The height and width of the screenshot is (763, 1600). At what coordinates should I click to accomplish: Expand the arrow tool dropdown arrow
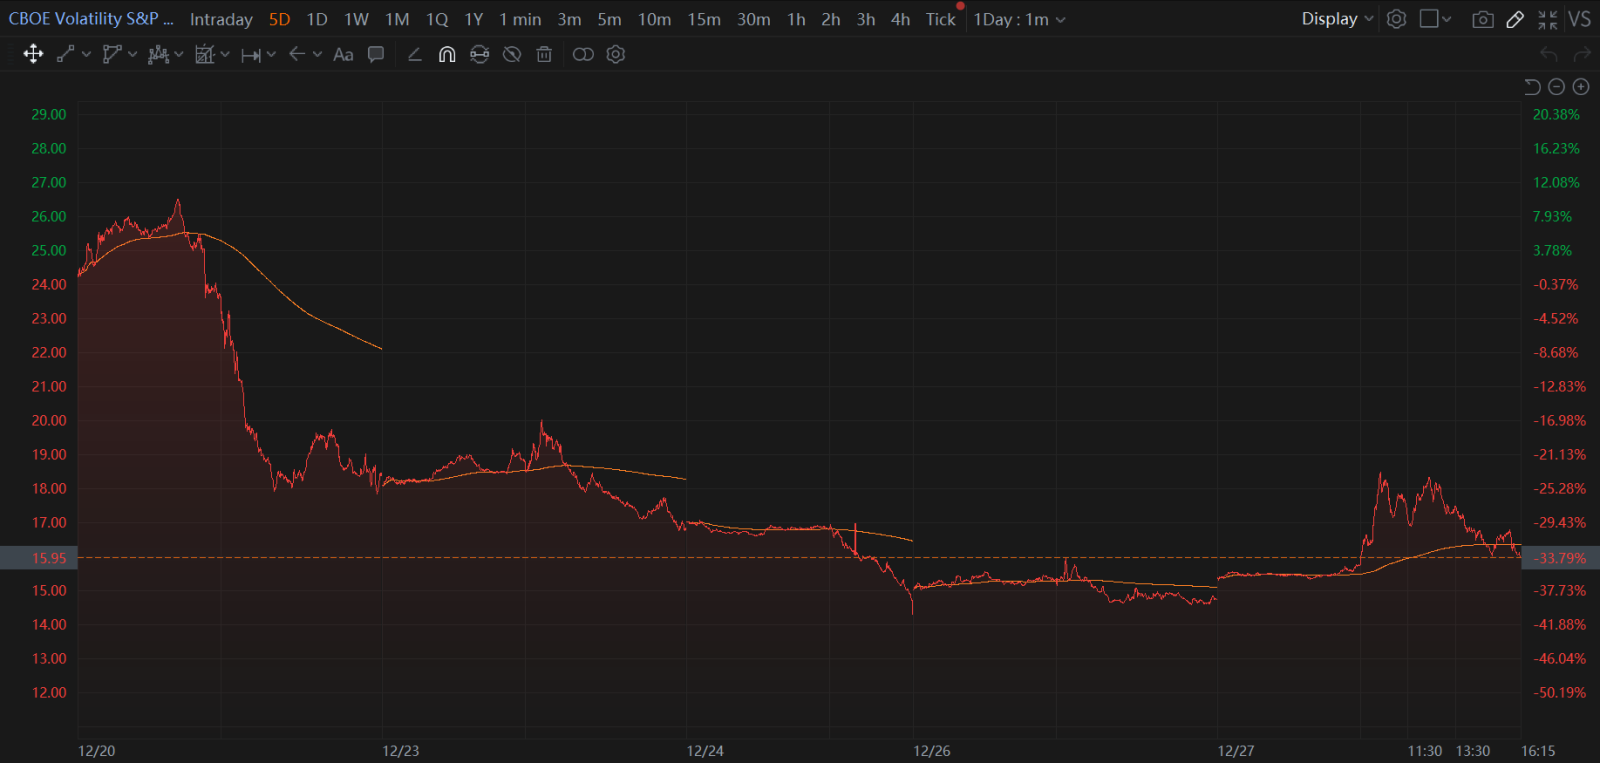pos(317,54)
